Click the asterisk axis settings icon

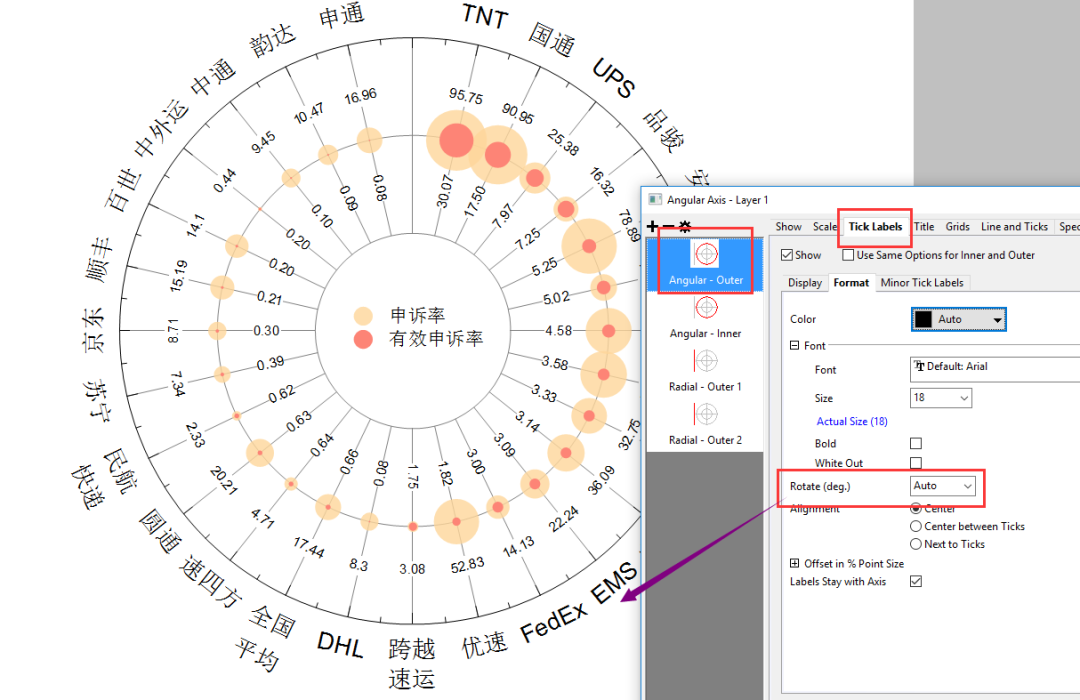pyautogui.click(x=684, y=226)
